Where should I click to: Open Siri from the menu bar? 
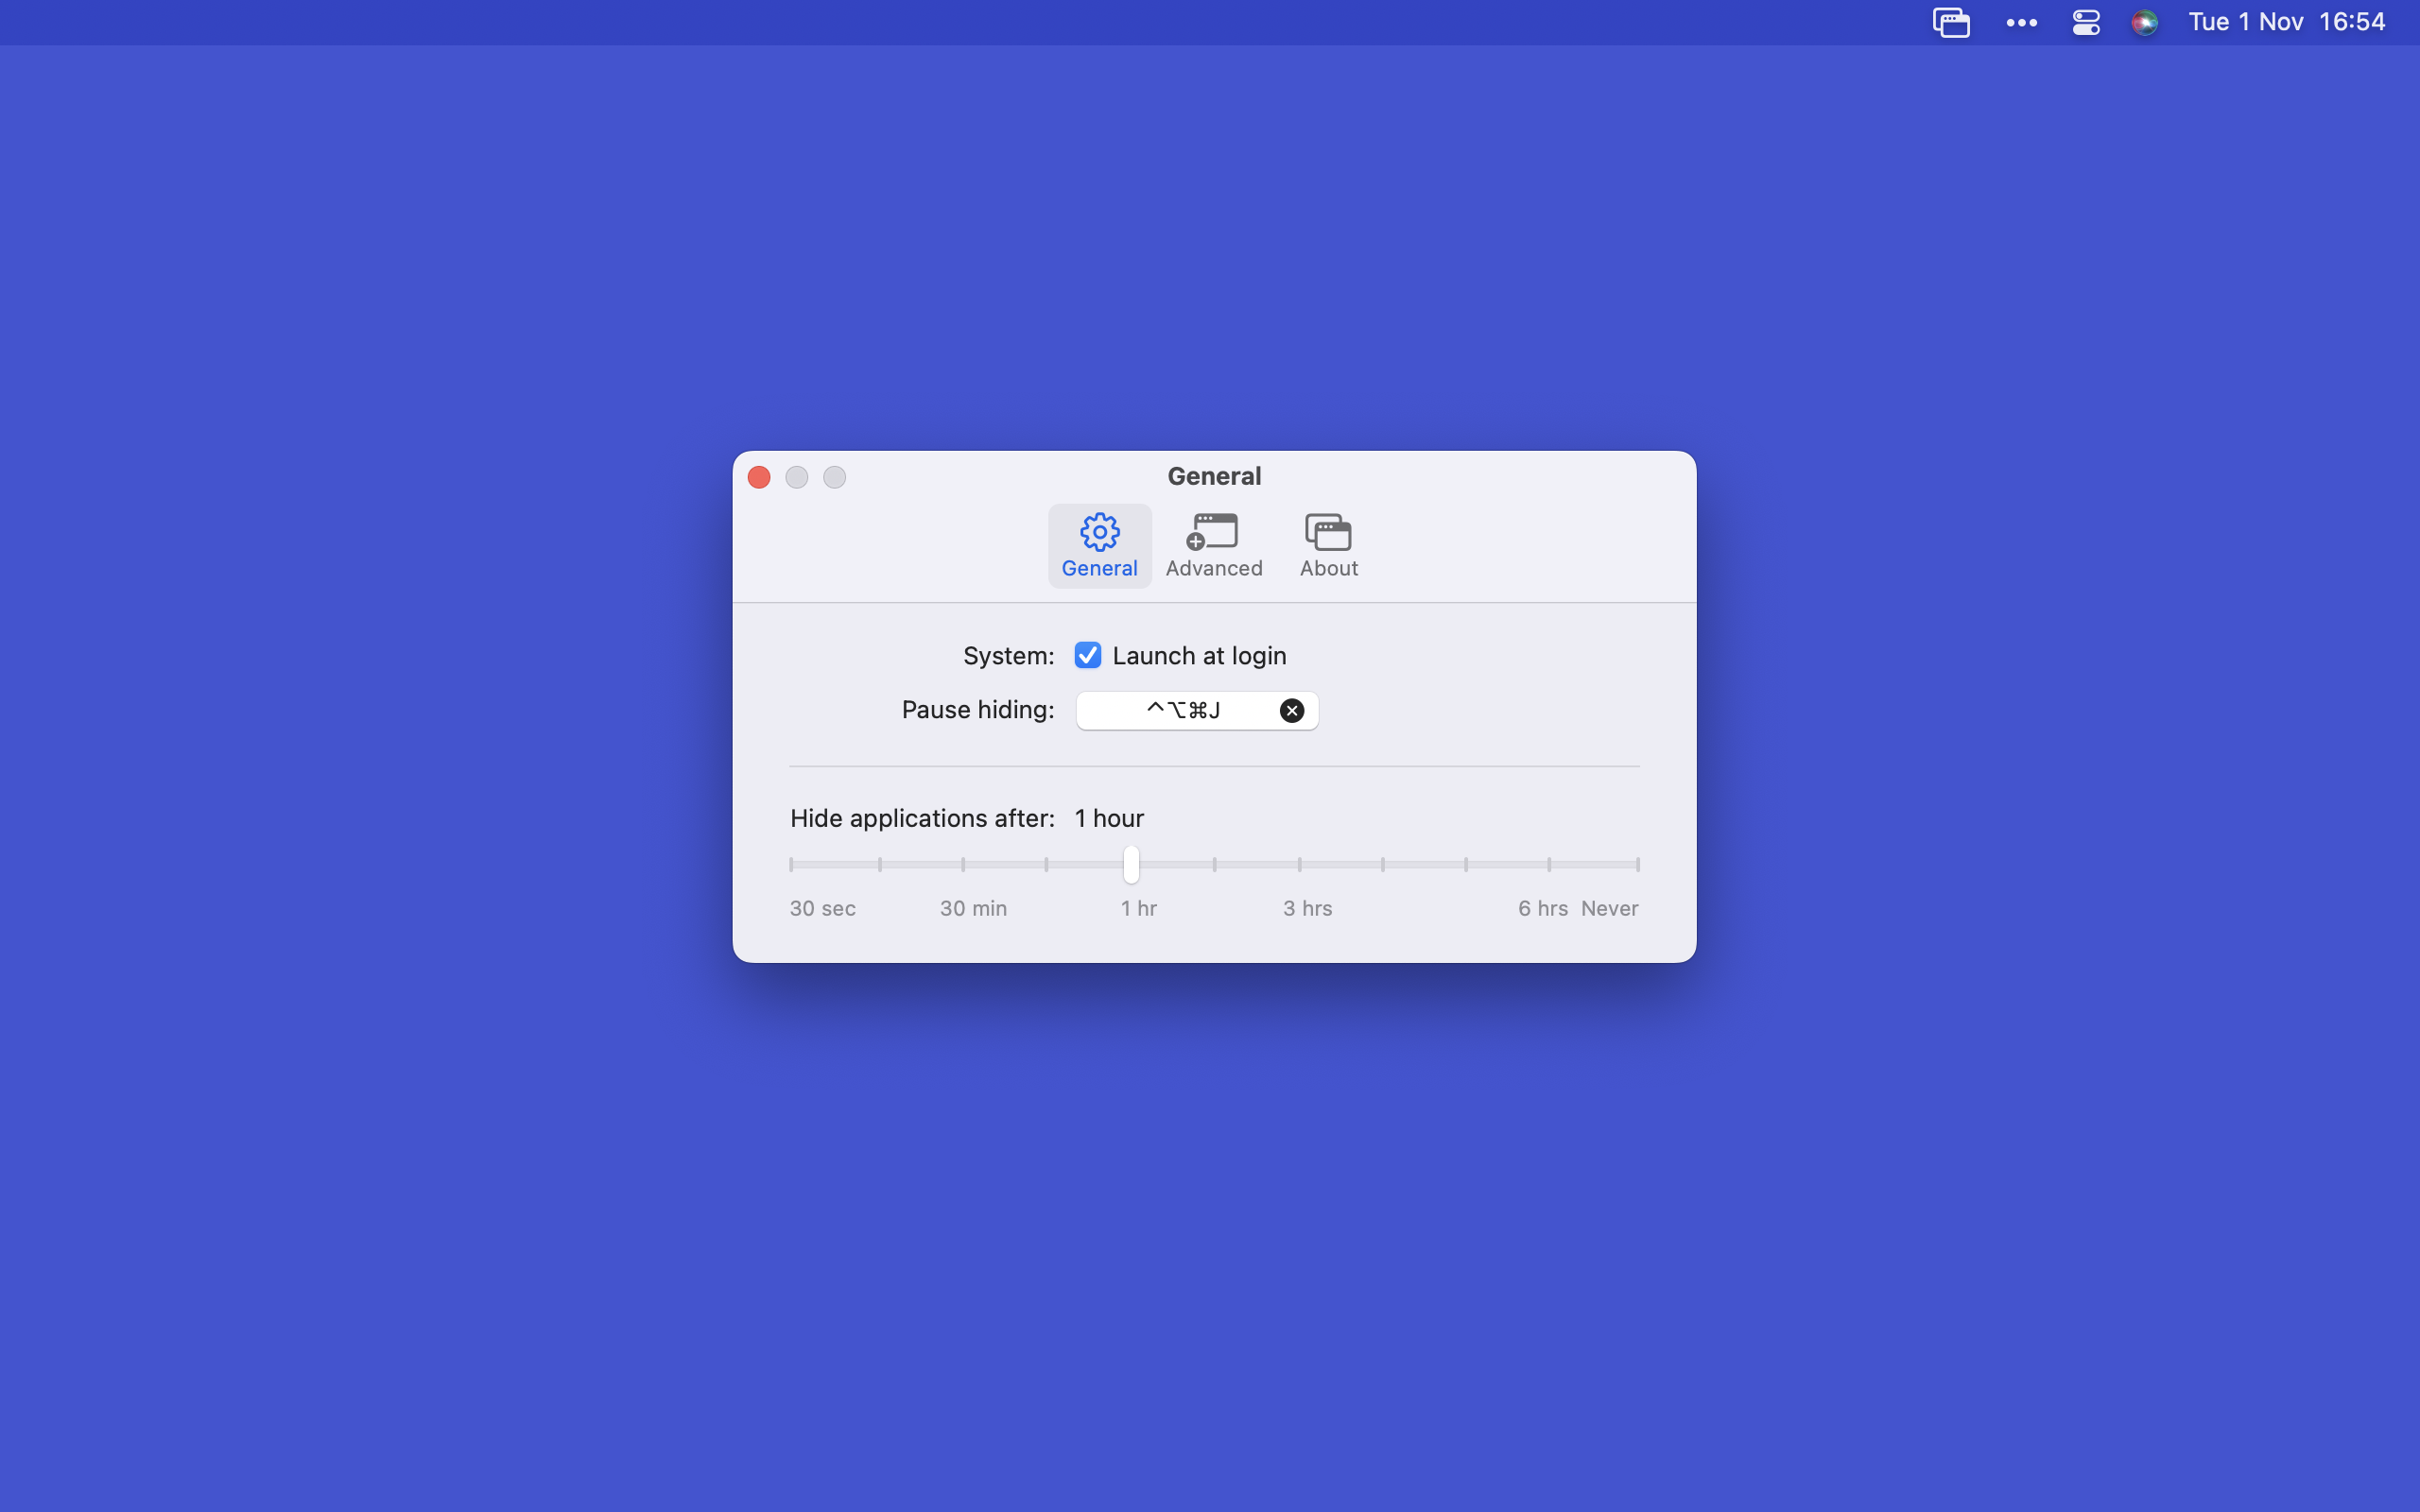[x=2144, y=22]
